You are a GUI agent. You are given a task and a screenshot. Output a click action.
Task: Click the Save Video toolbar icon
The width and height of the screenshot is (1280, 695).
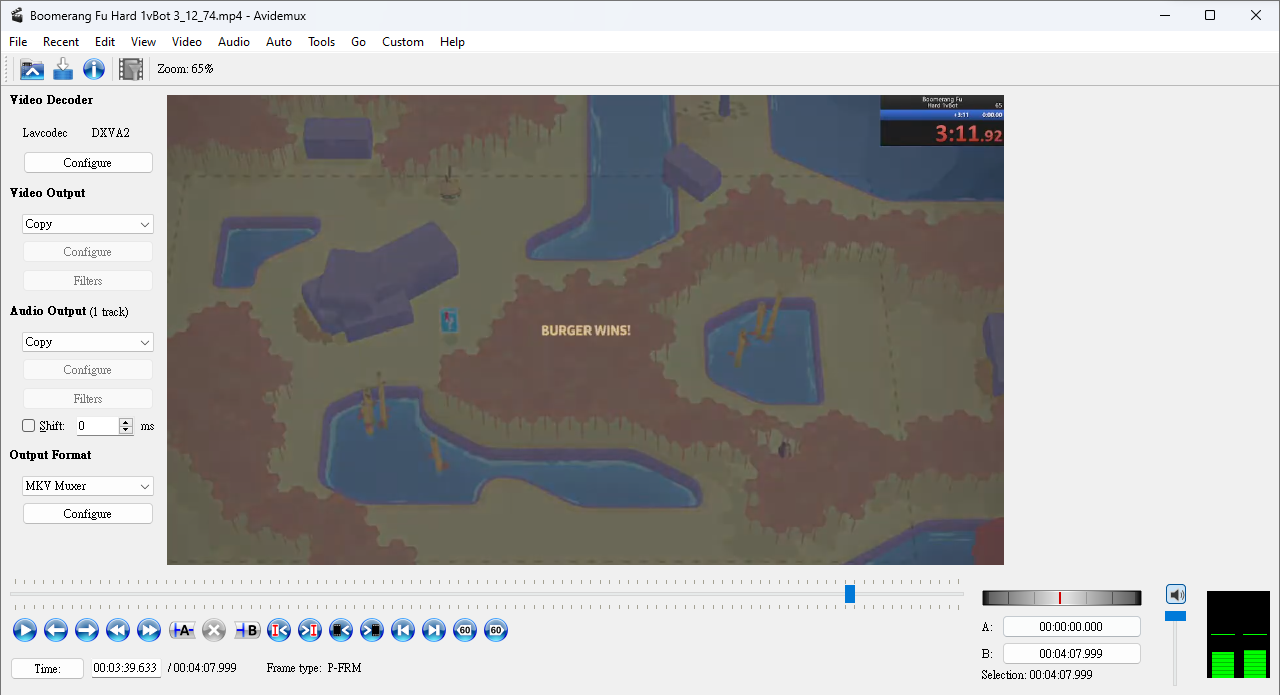(x=63, y=69)
